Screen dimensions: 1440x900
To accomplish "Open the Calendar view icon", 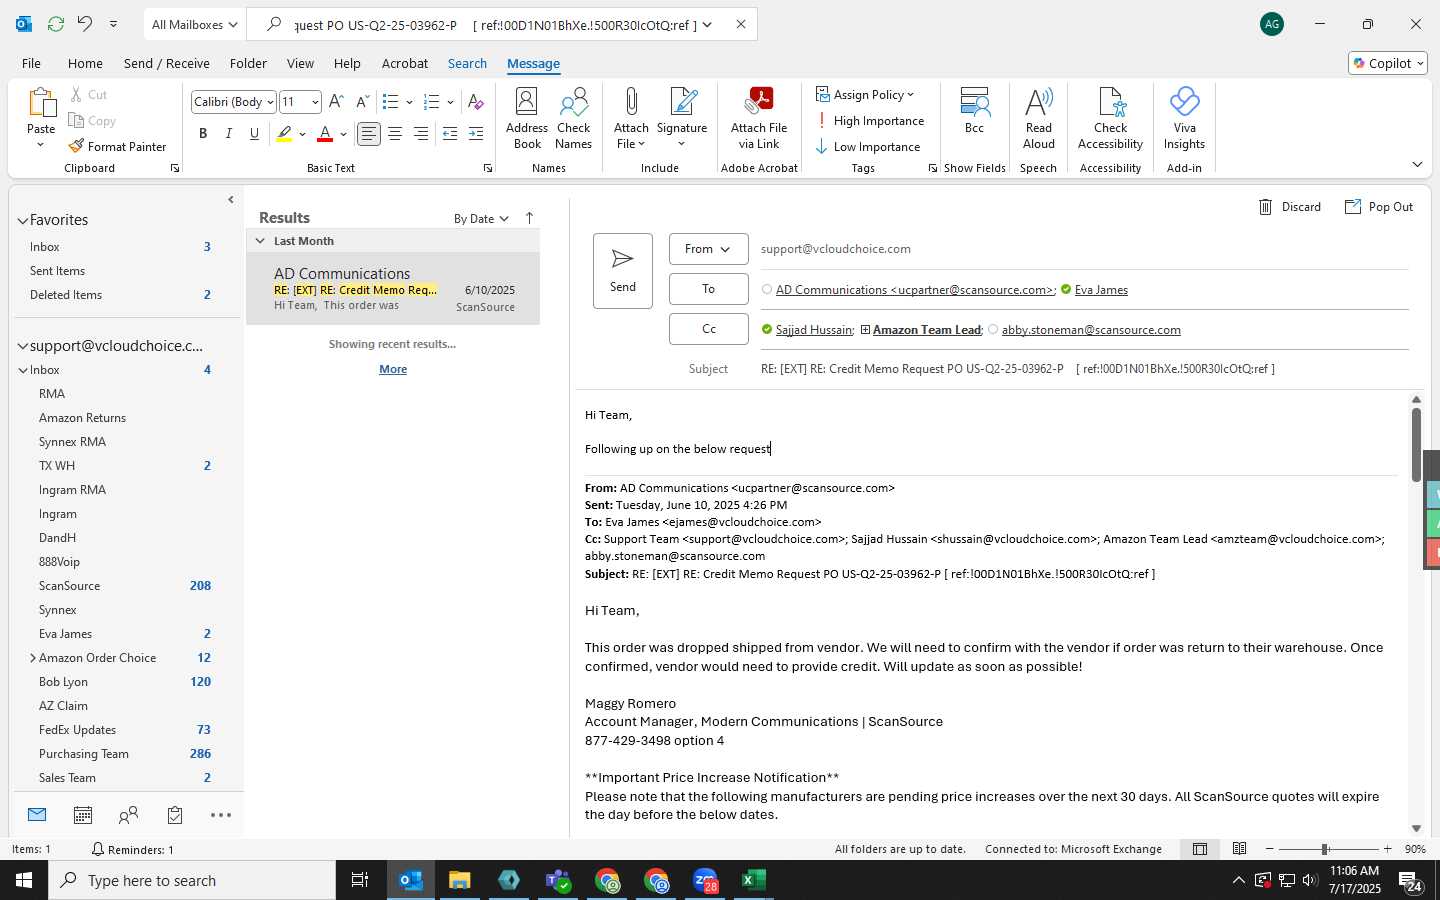I will pyautogui.click(x=83, y=815).
